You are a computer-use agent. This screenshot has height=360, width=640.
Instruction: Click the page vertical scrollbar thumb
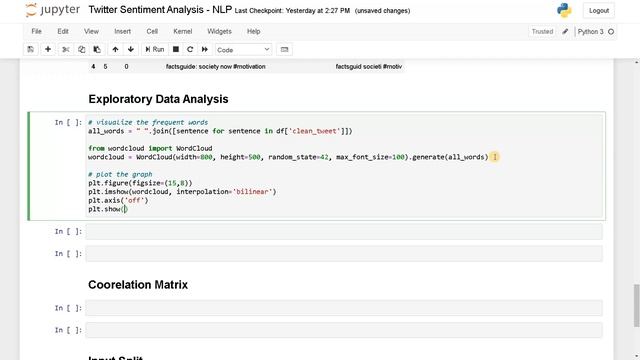coord(636,305)
